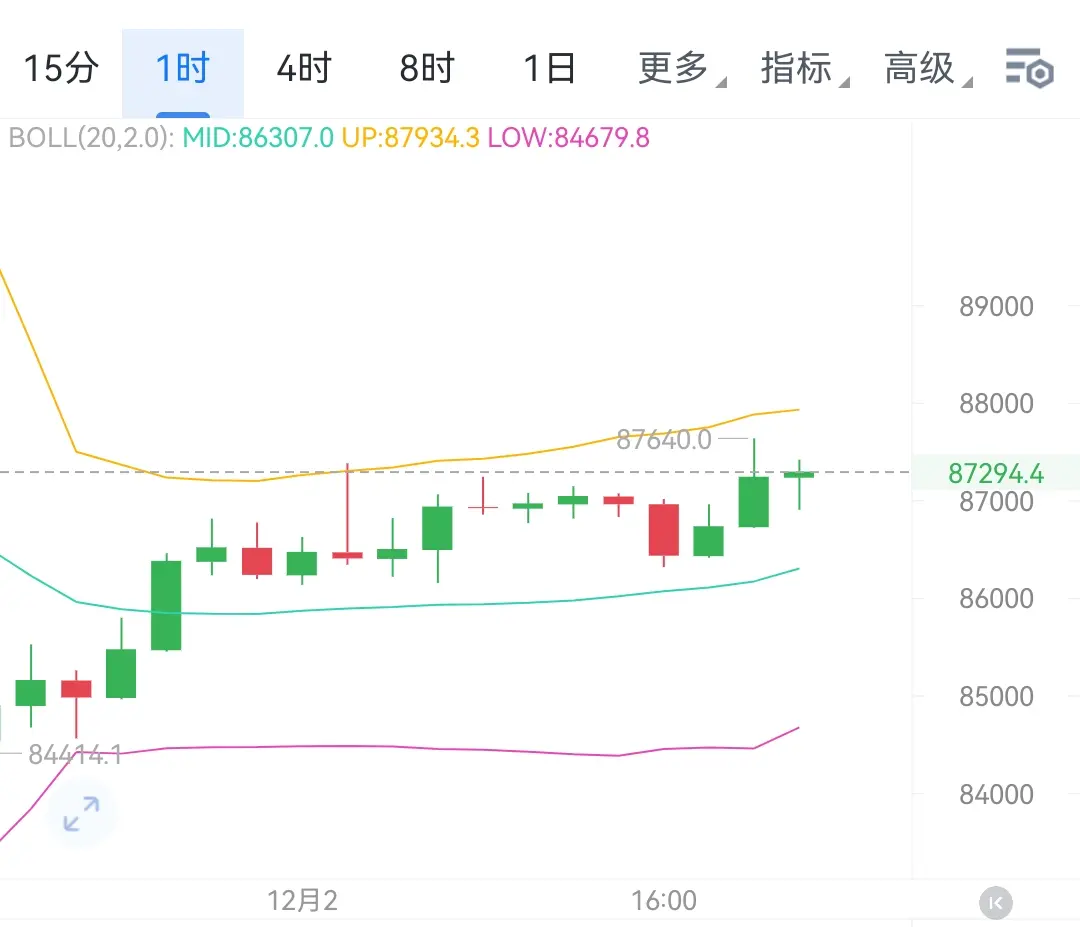Click the MID:86307.0 value
The image size is (1080, 927).
(258, 138)
